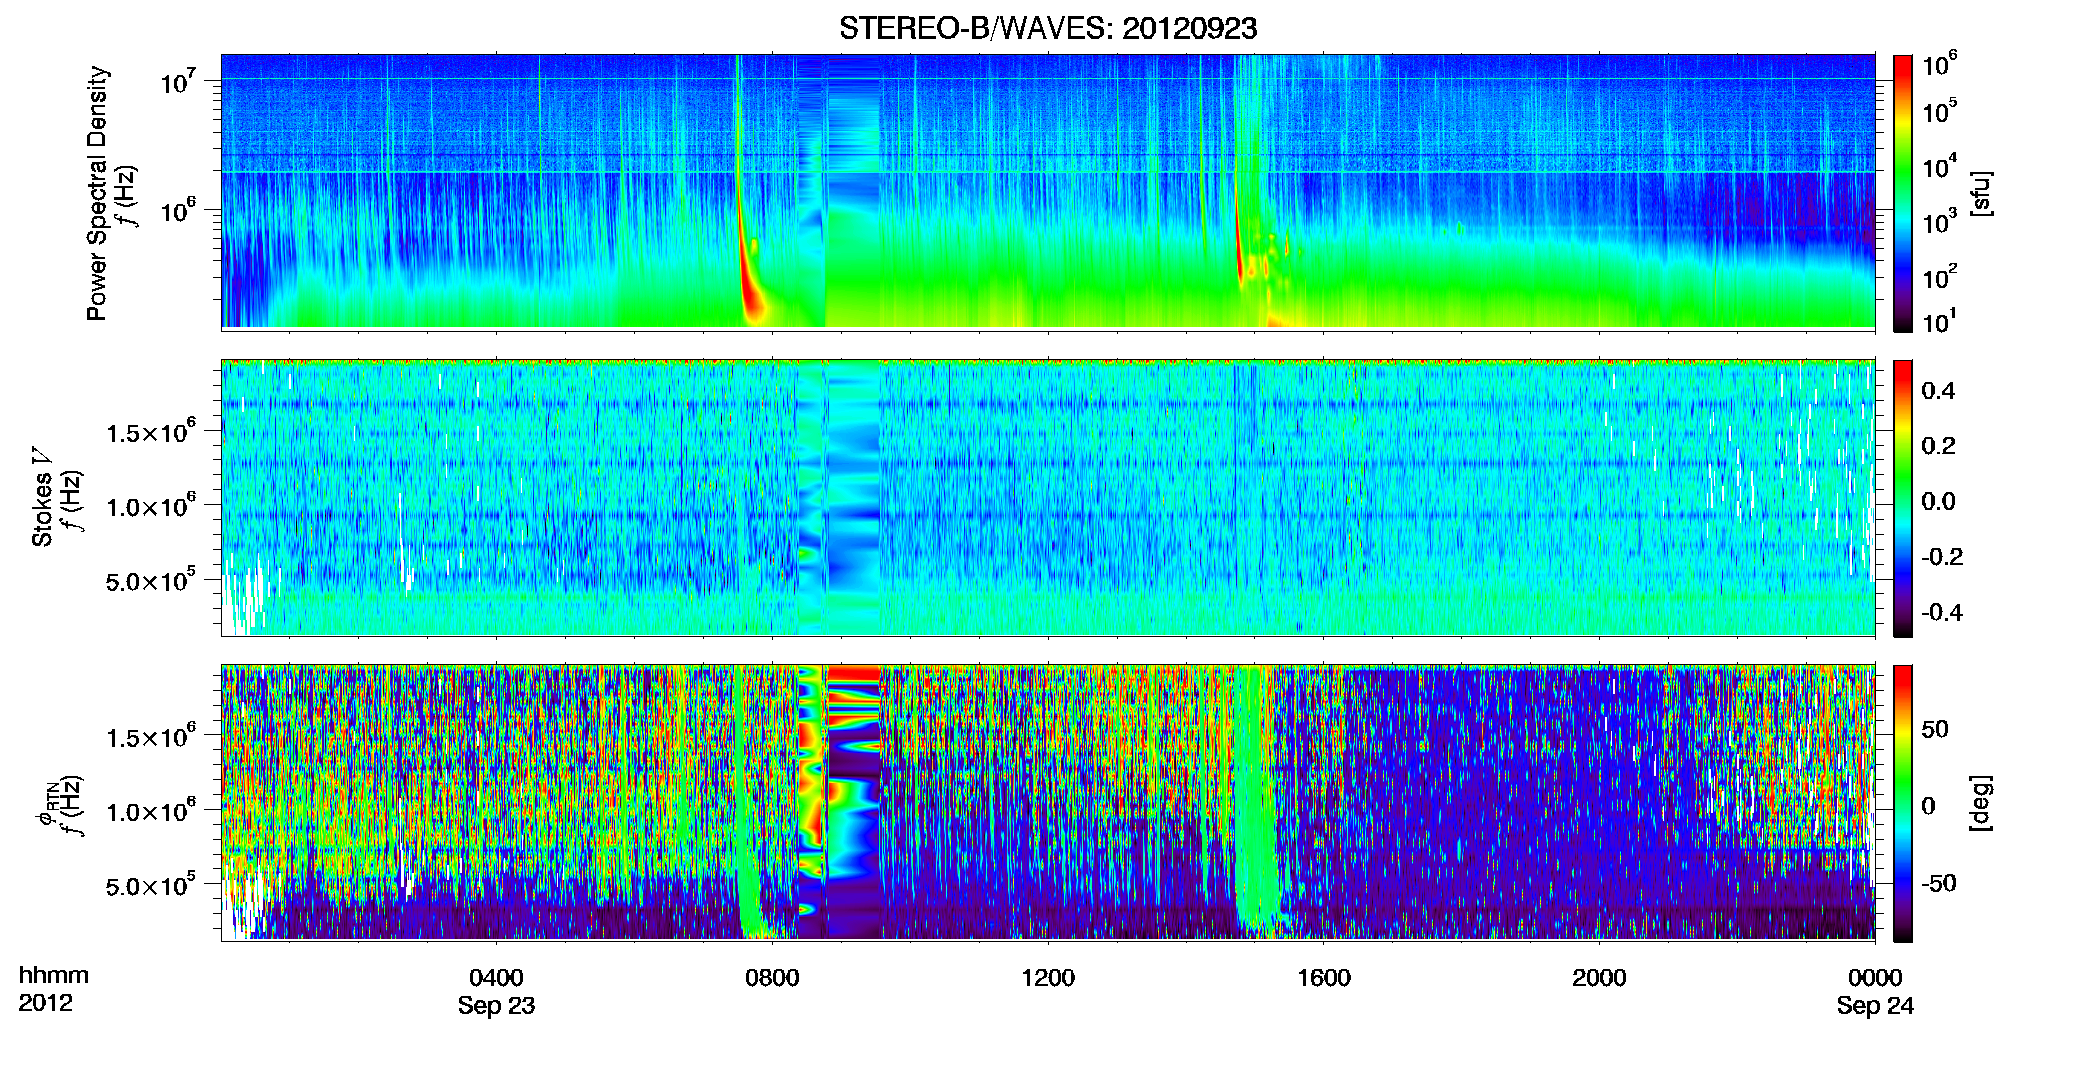Click the Sep 24 date label
The image size is (2096, 1080).
point(1875,1006)
